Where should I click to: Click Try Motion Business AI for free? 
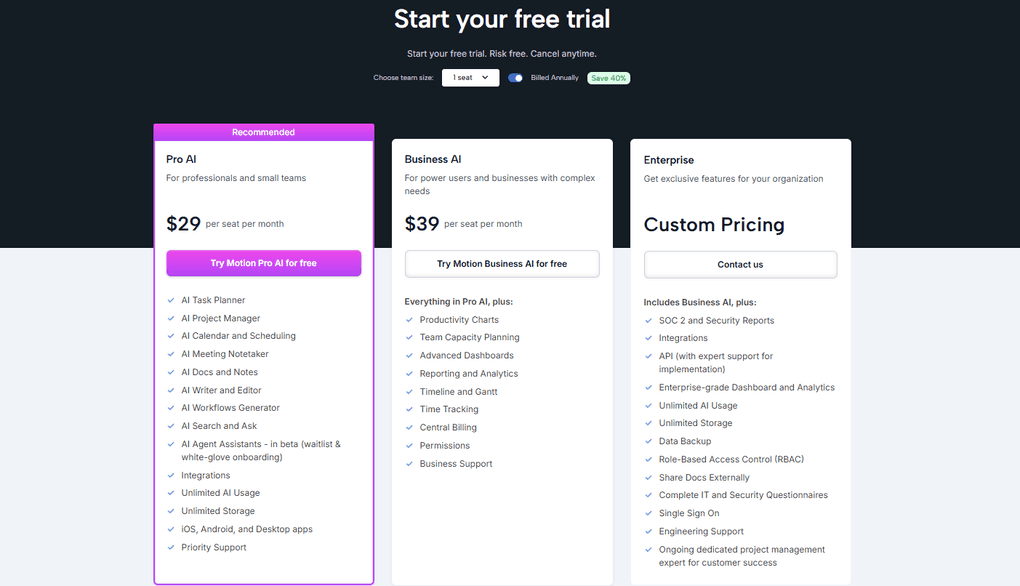(x=501, y=263)
